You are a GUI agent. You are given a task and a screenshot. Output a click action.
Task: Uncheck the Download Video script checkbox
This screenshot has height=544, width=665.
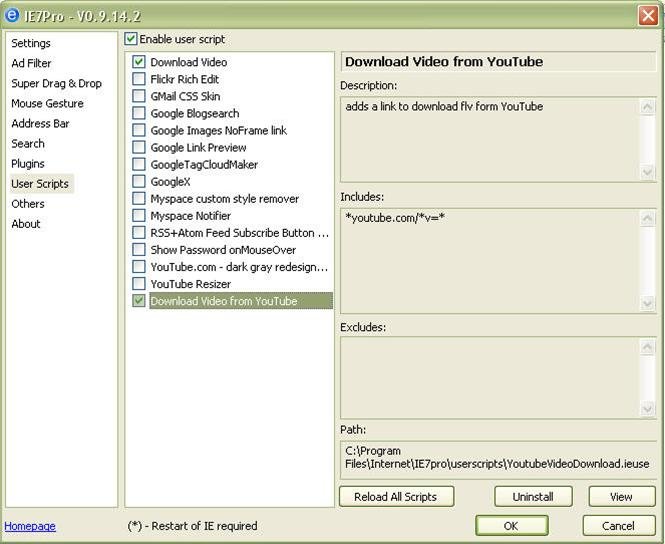pyautogui.click(x=139, y=62)
